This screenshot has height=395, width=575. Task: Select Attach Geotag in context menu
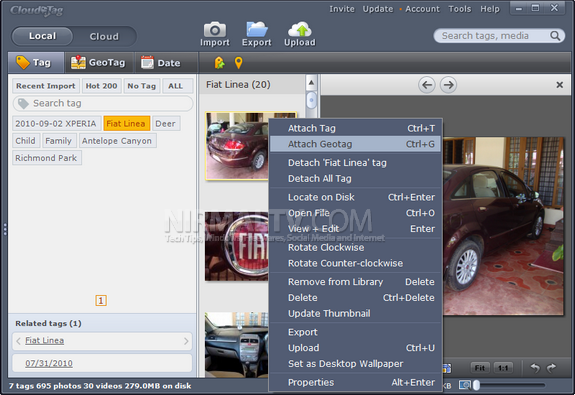point(355,144)
